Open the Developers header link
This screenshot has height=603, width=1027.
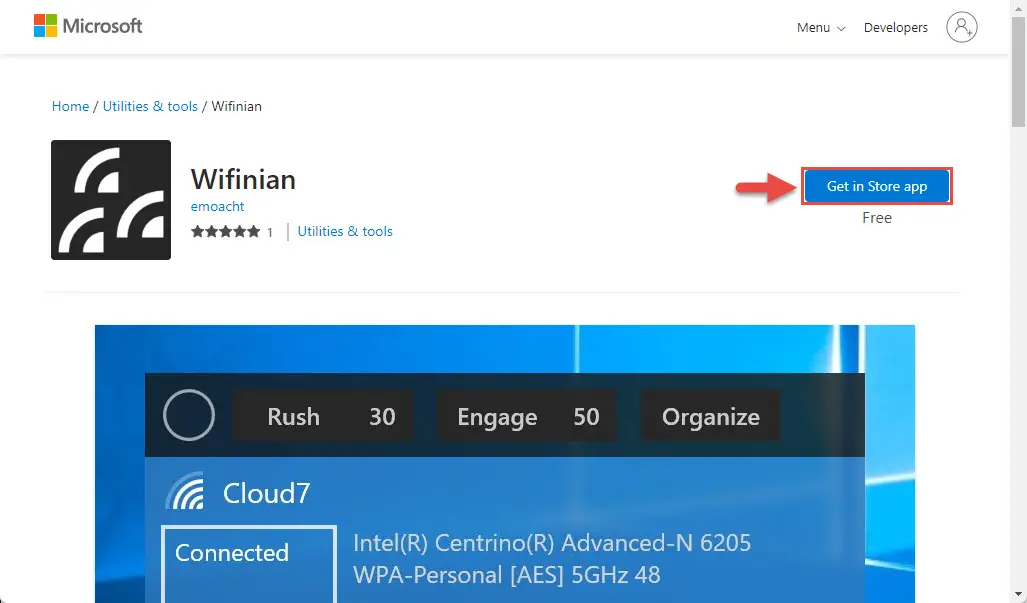(895, 27)
